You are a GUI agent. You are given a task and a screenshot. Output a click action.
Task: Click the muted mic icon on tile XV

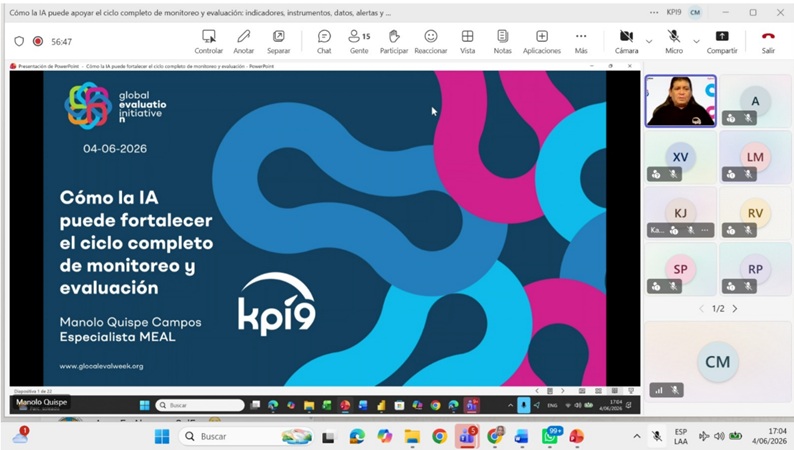673,174
